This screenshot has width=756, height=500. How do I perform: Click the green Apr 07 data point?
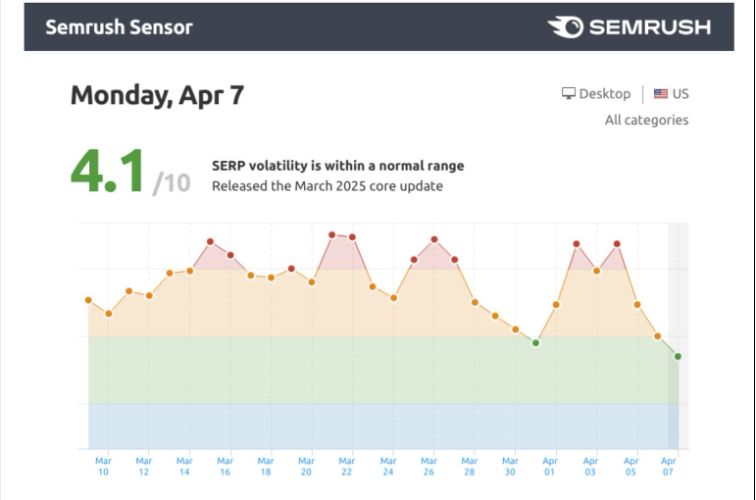click(x=678, y=356)
